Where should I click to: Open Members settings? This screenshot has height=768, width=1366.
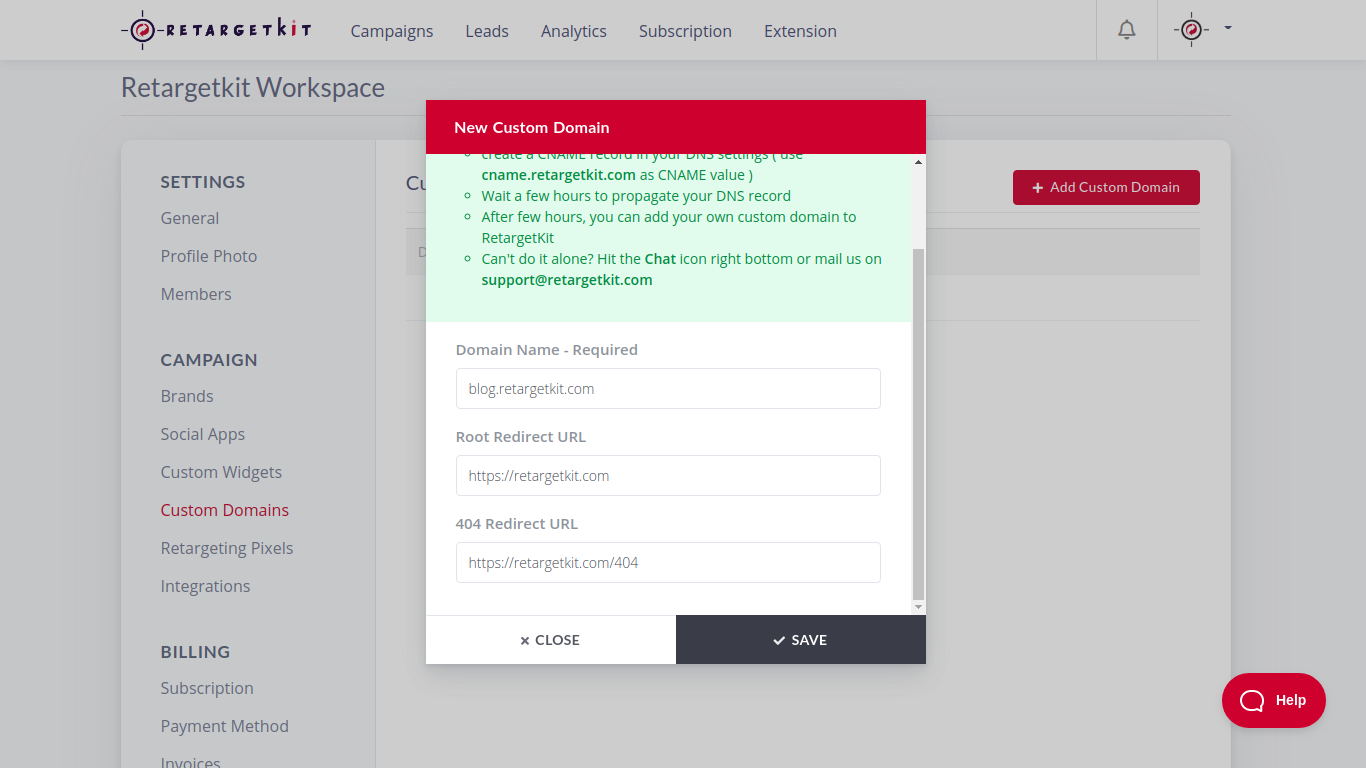pyautogui.click(x=196, y=294)
